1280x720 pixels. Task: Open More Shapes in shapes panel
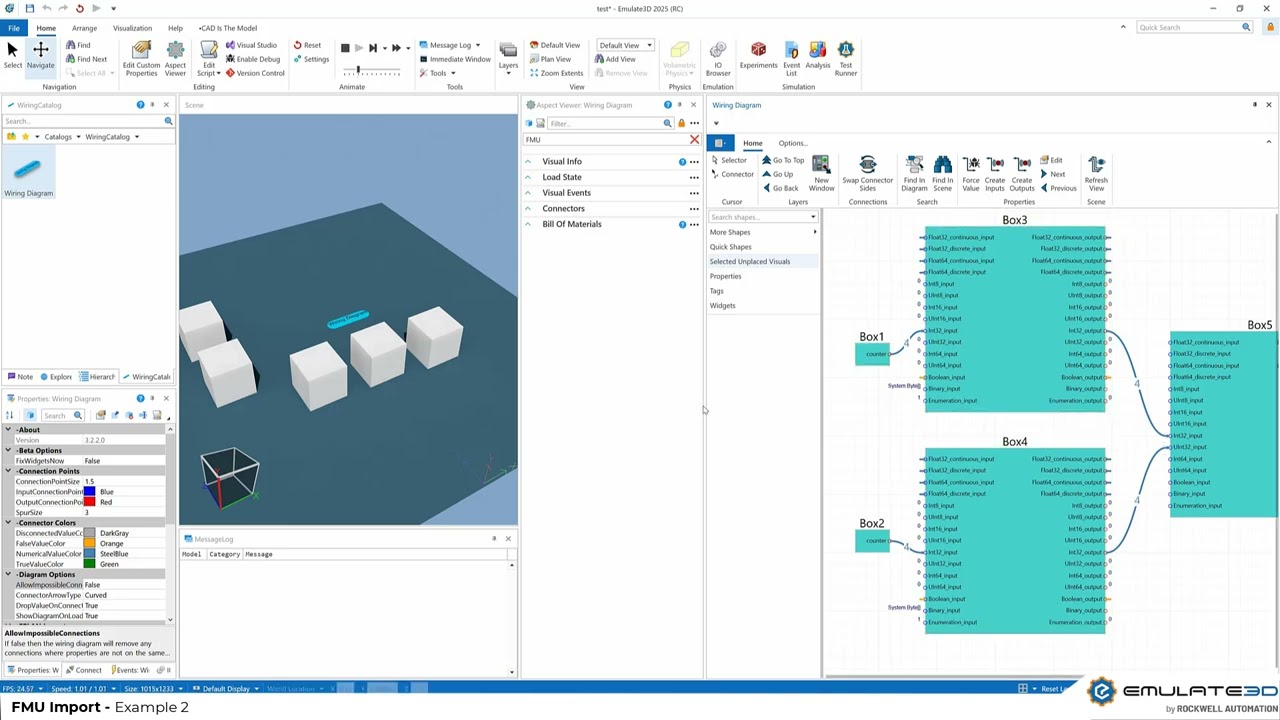(x=763, y=232)
